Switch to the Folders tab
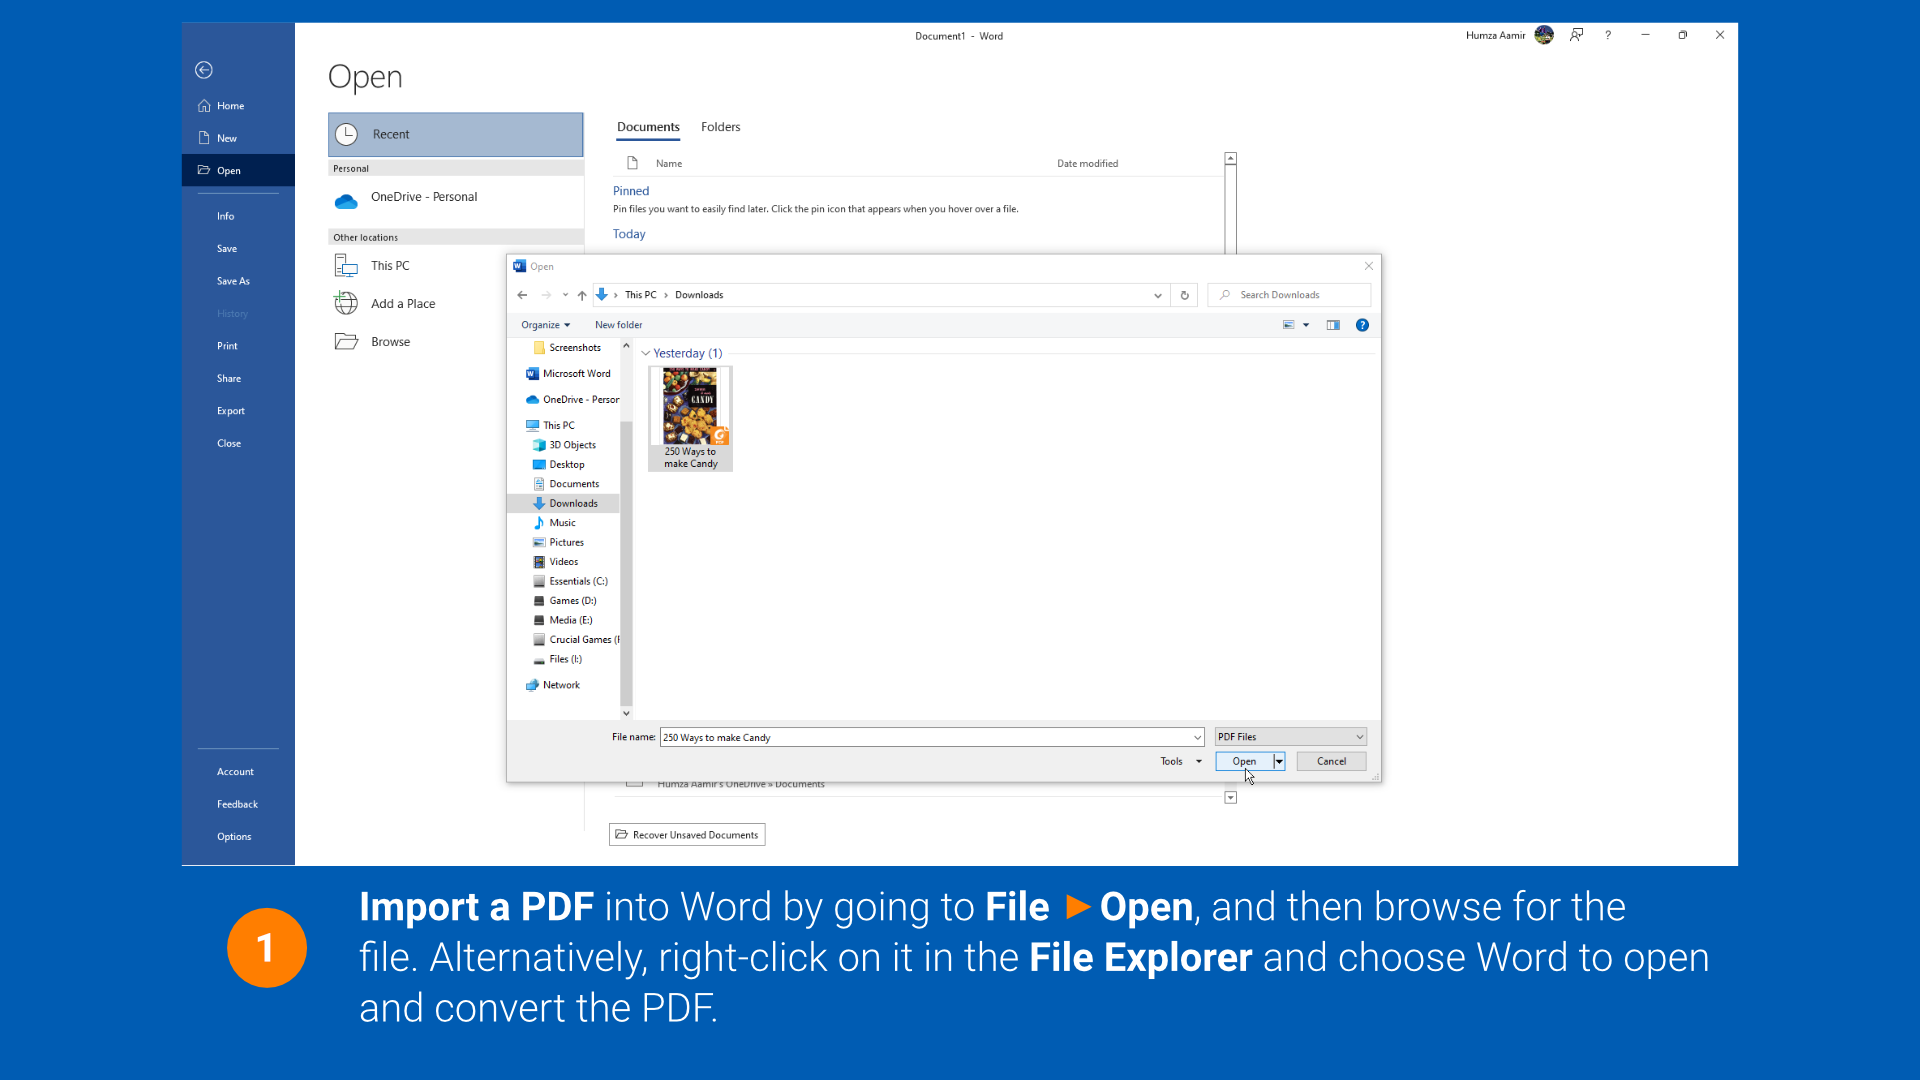This screenshot has height=1080, width=1920. (720, 127)
